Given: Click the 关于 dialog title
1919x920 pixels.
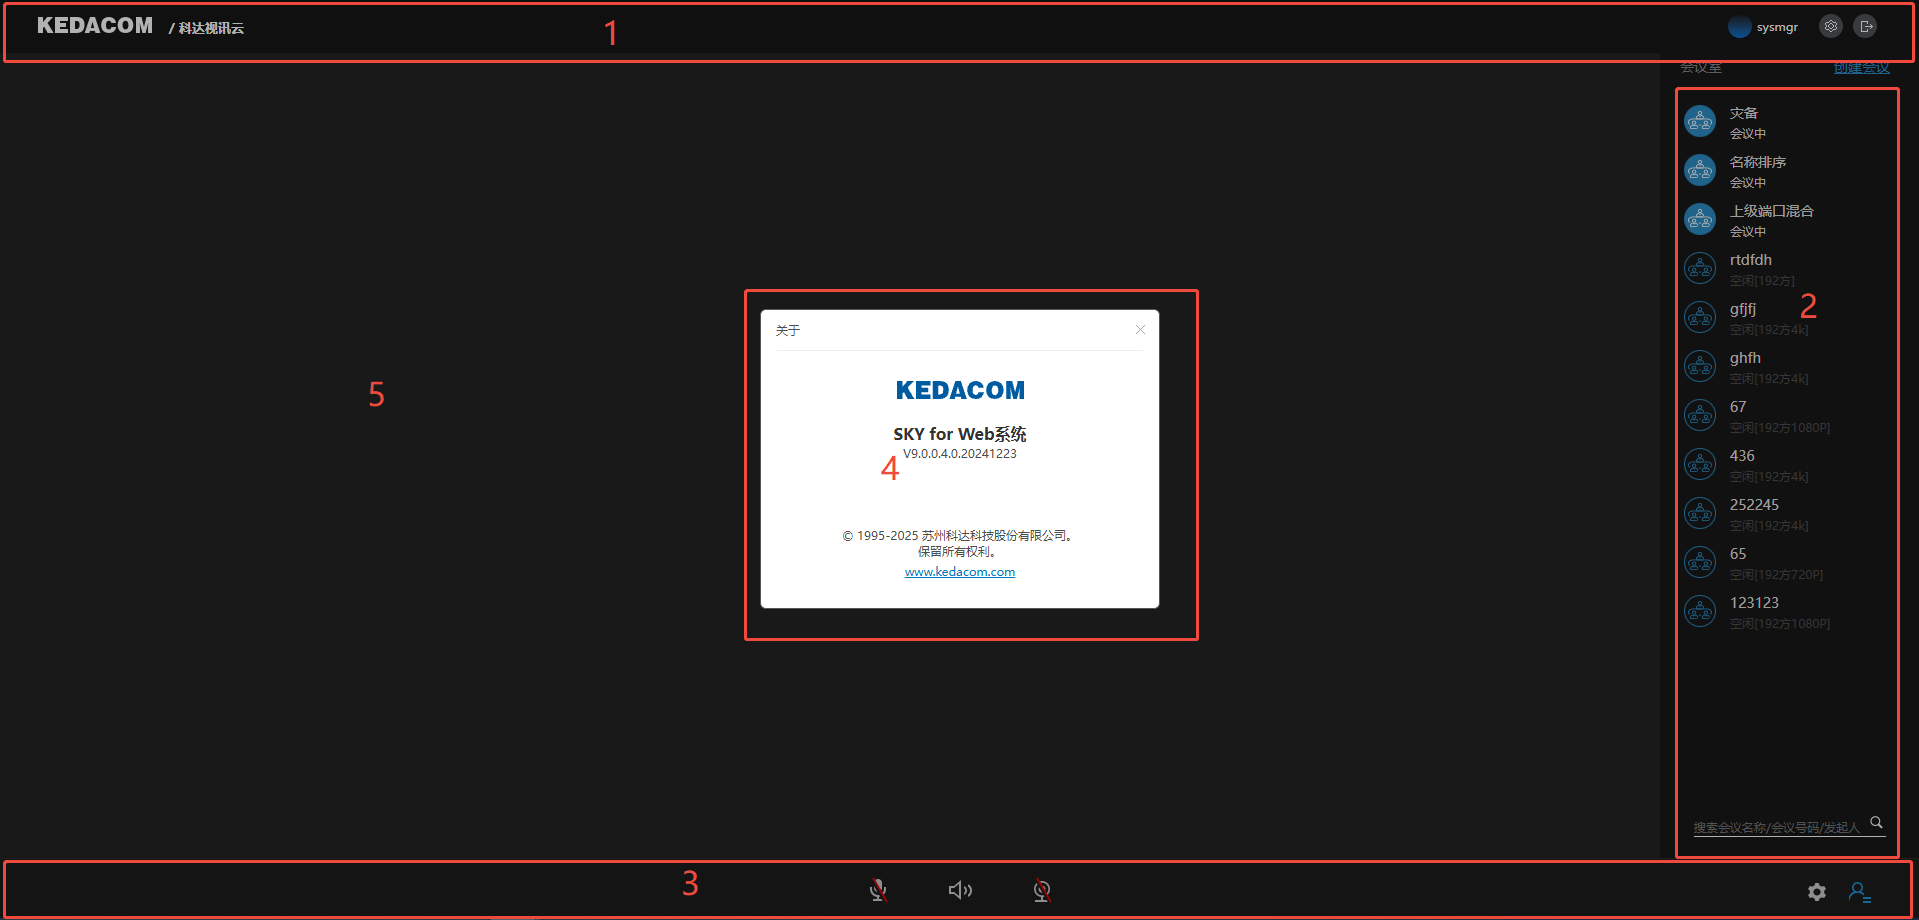Looking at the screenshot, I should pyautogui.click(x=788, y=330).
